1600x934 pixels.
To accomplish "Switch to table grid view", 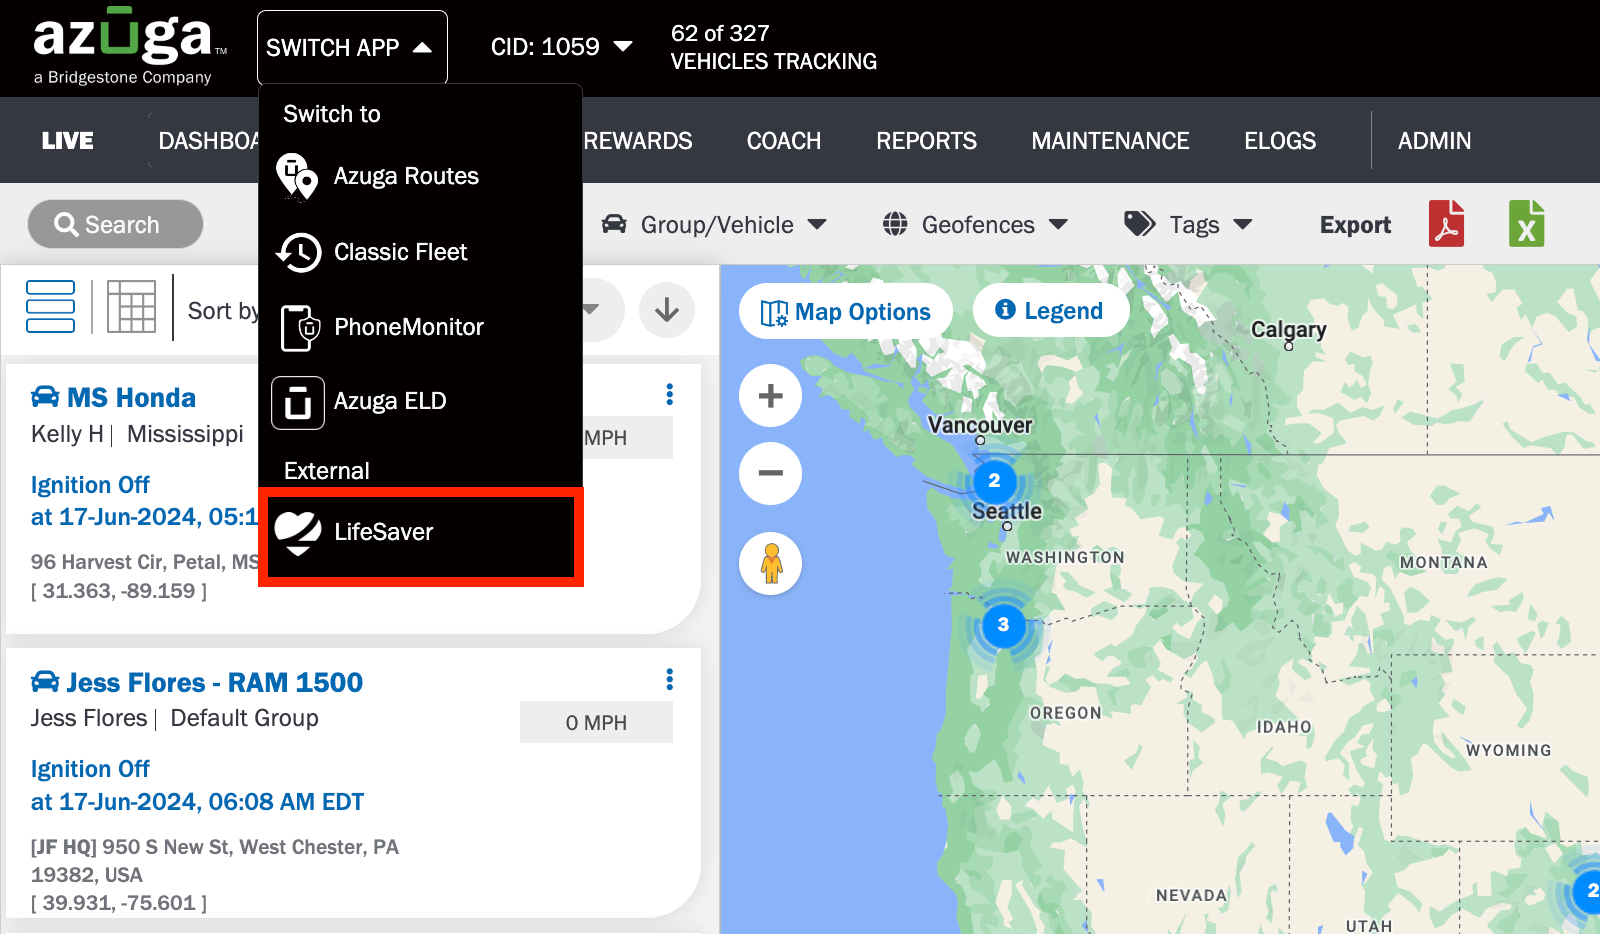I will [131, 307].
